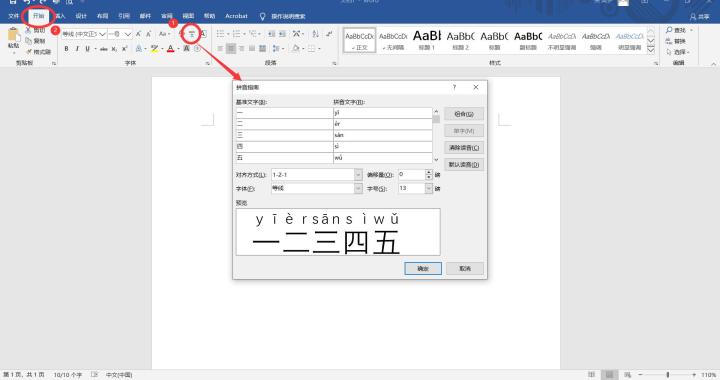The width and height of the screenshot is (720, 380).
Task: Toggle Underline formatting
Action: [x=87, y=49]
